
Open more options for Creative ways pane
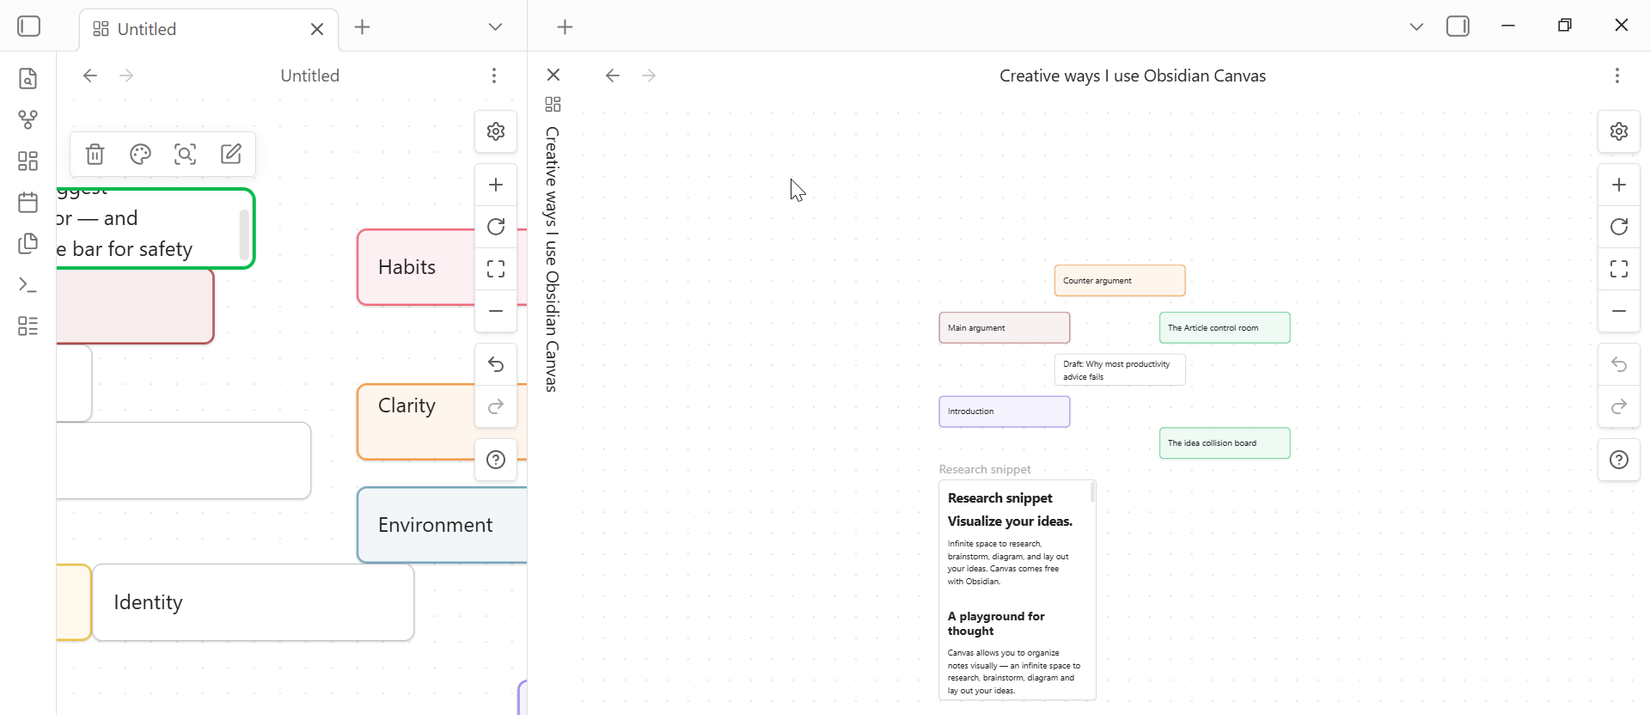[x=1617, y=75]
